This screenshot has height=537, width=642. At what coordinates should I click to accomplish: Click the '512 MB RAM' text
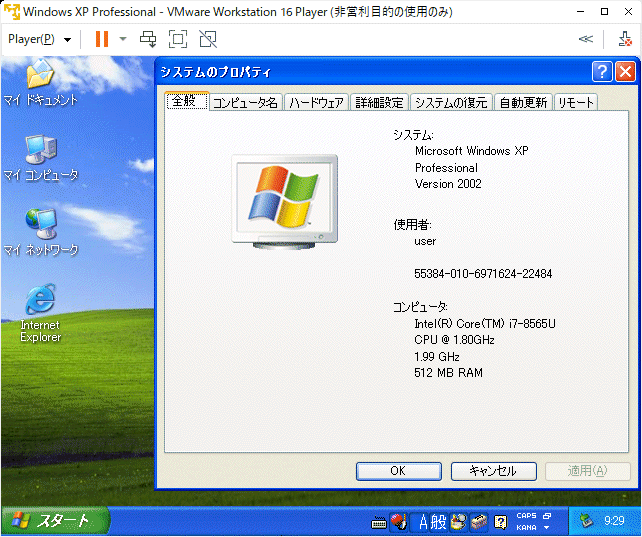(448, 372)
